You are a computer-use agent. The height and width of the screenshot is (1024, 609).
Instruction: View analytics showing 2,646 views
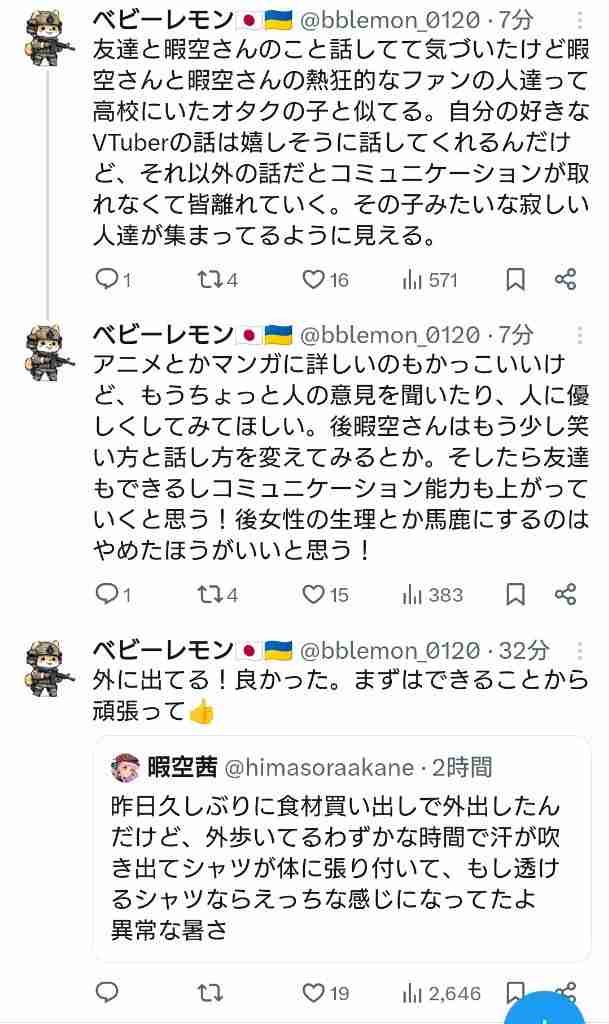(441, 993)
